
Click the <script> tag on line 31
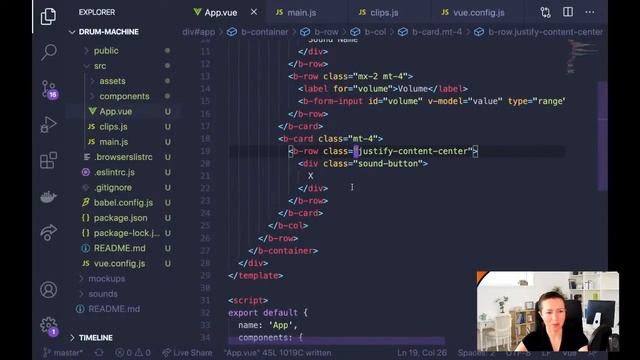pyautogui.click(x=248, y=300)
